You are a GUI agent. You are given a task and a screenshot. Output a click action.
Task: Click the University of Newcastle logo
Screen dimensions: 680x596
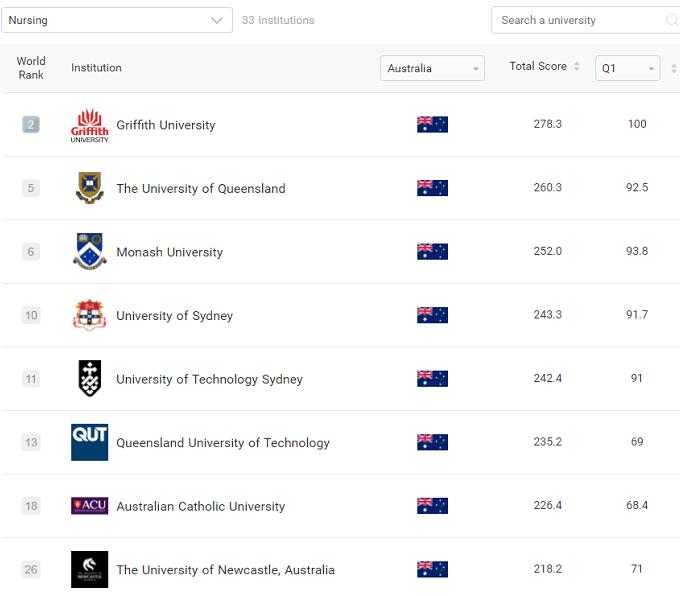(89, 569)
